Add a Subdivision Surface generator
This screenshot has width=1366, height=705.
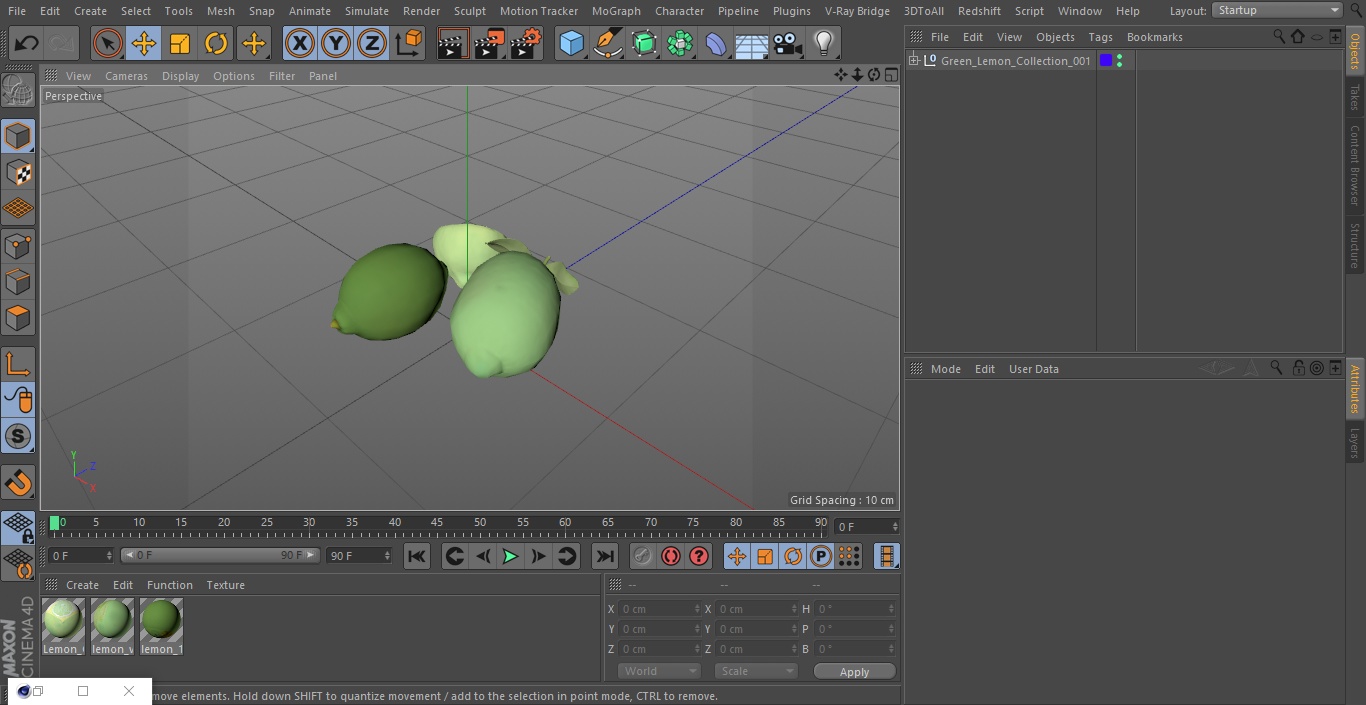[644, 43]
